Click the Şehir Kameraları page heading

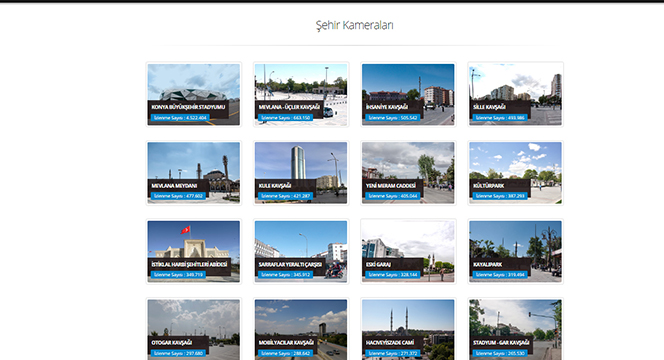click(354, 25)
